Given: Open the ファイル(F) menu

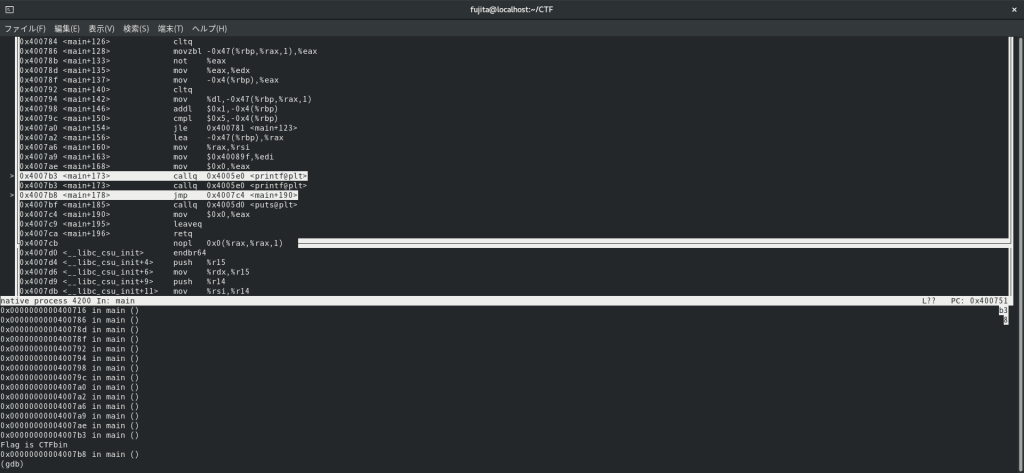Looking at the screenshot, I should (x=25, y=28).
